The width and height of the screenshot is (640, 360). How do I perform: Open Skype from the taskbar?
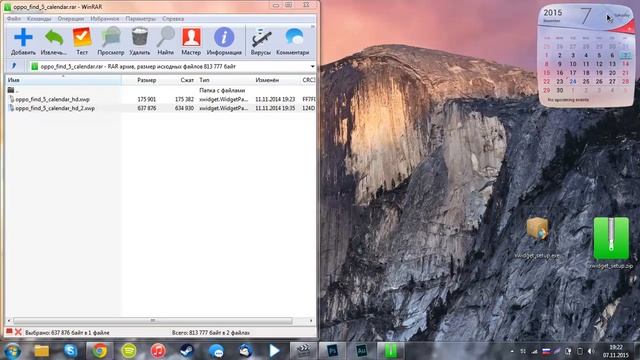tap(71, 351)
